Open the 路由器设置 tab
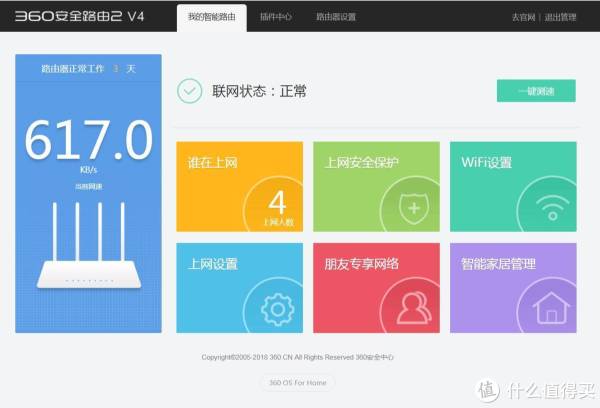The width and height of the screenshot is (600, 408). [336, 17]
